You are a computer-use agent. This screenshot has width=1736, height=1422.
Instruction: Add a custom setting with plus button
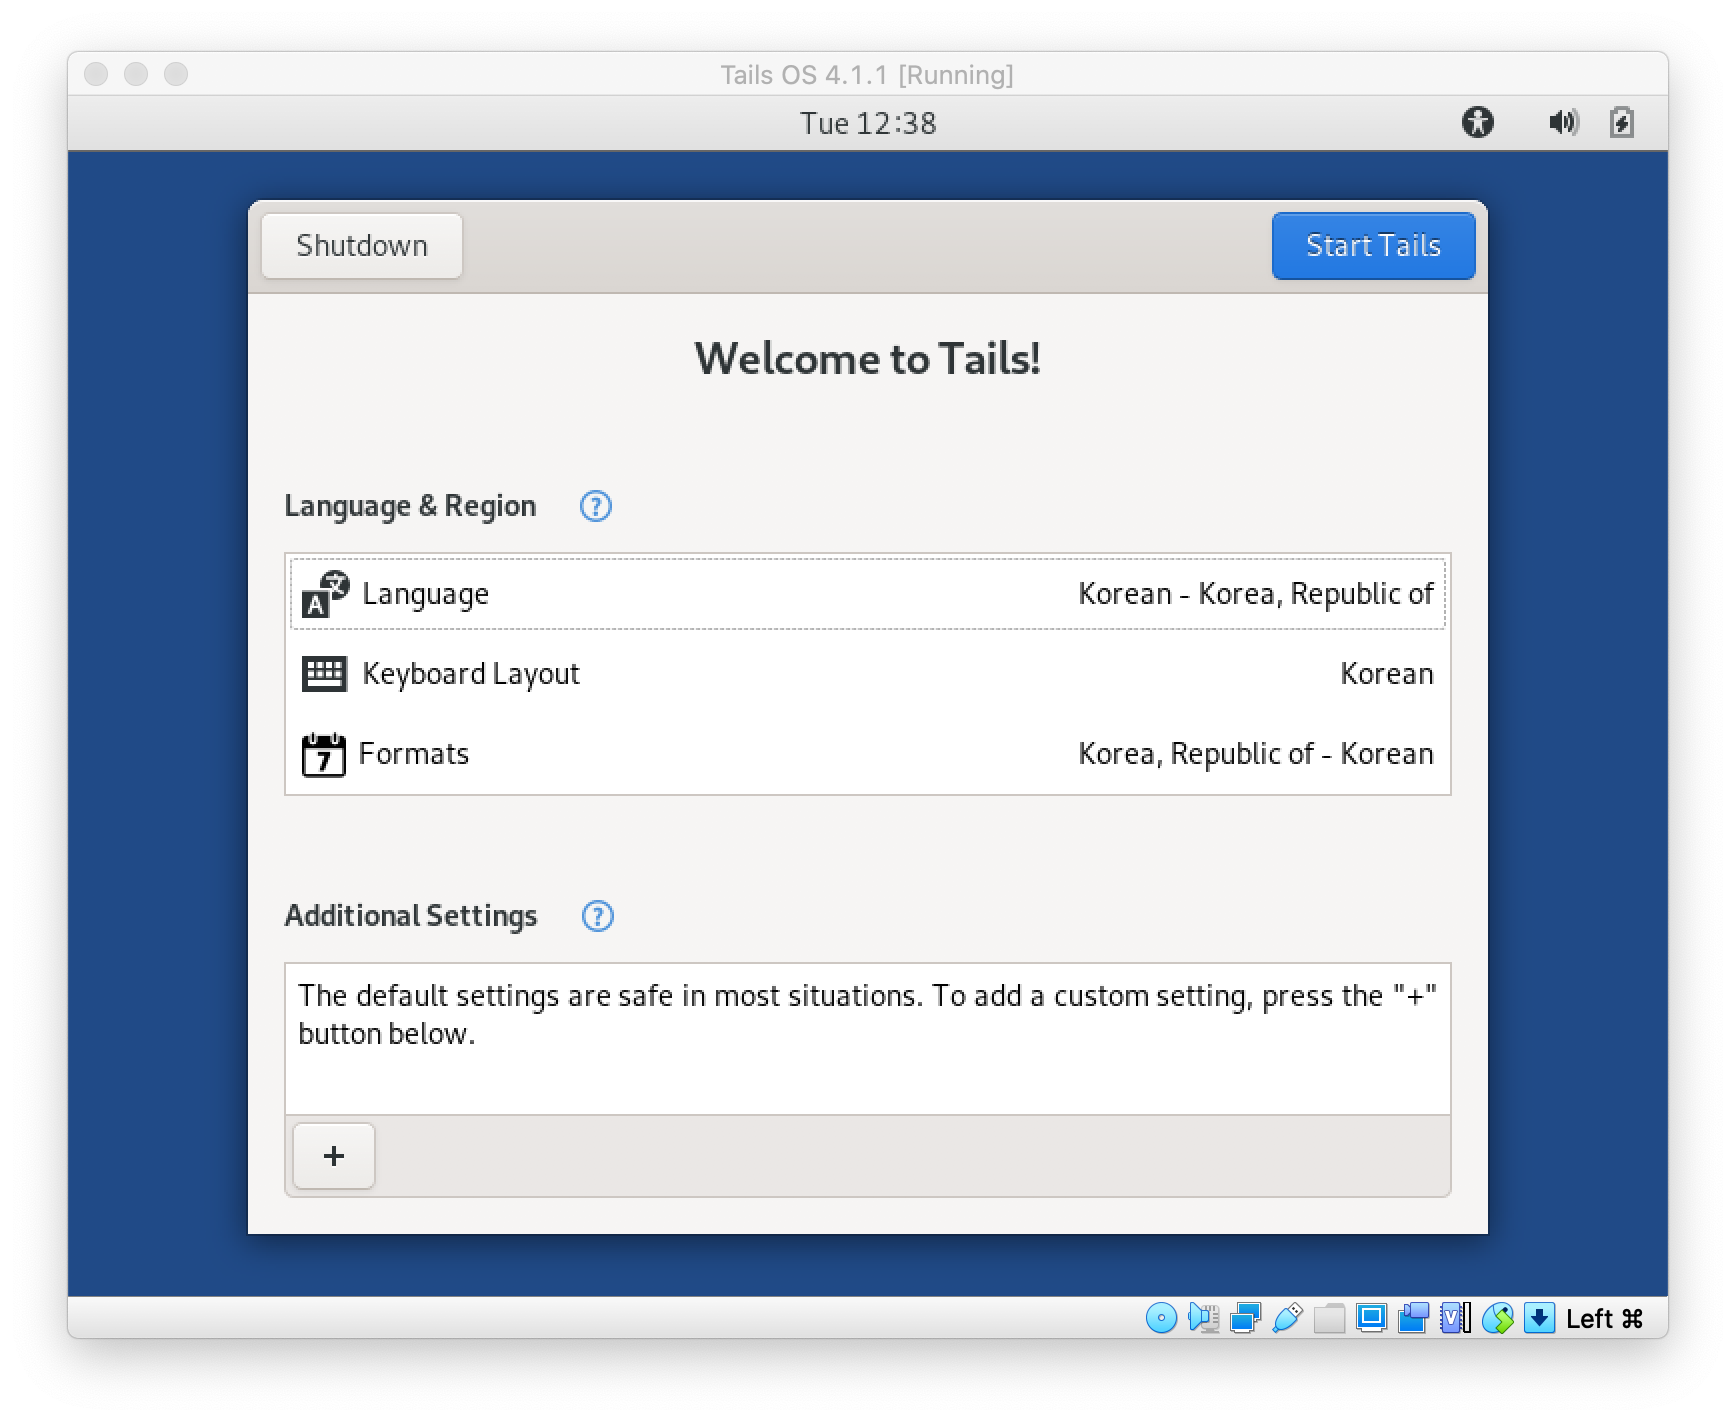[334, 1156]
